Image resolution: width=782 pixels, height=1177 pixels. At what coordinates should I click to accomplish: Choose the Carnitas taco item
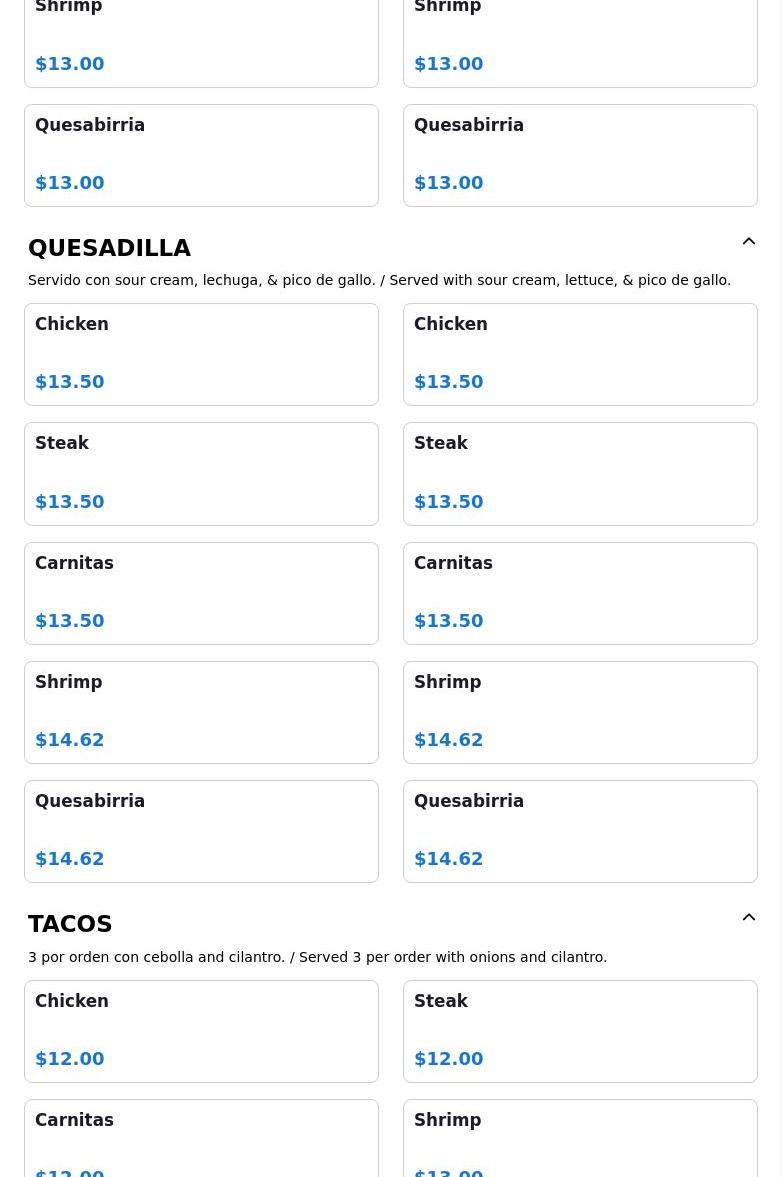coord(201,1140)
